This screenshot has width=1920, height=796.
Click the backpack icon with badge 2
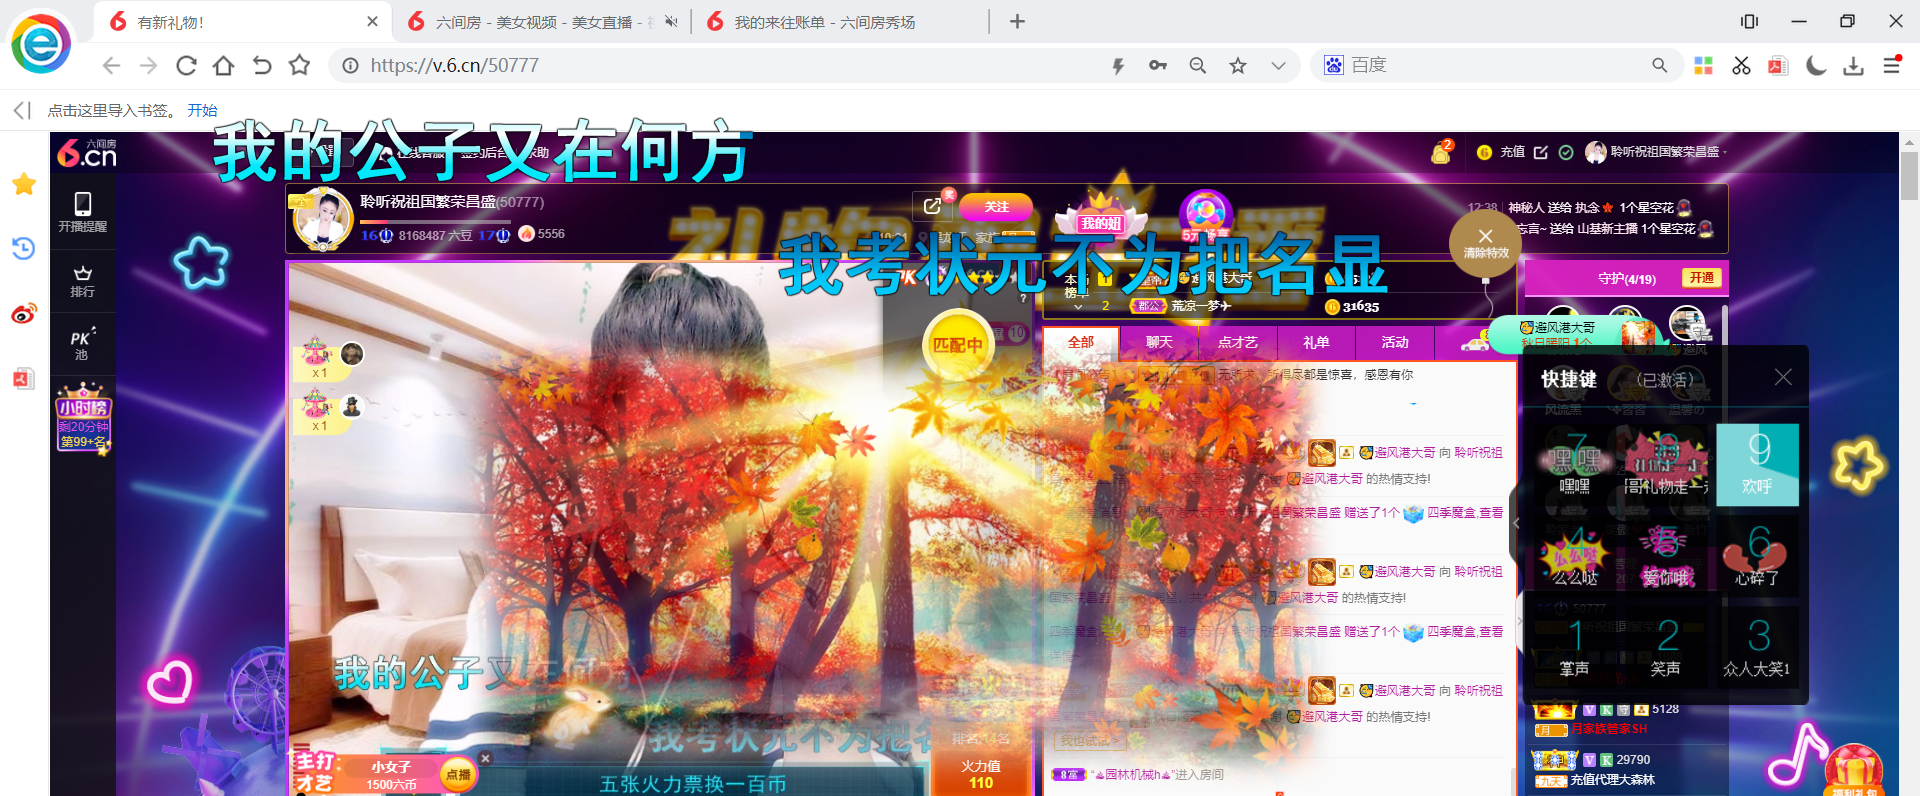pos(1441,152)
